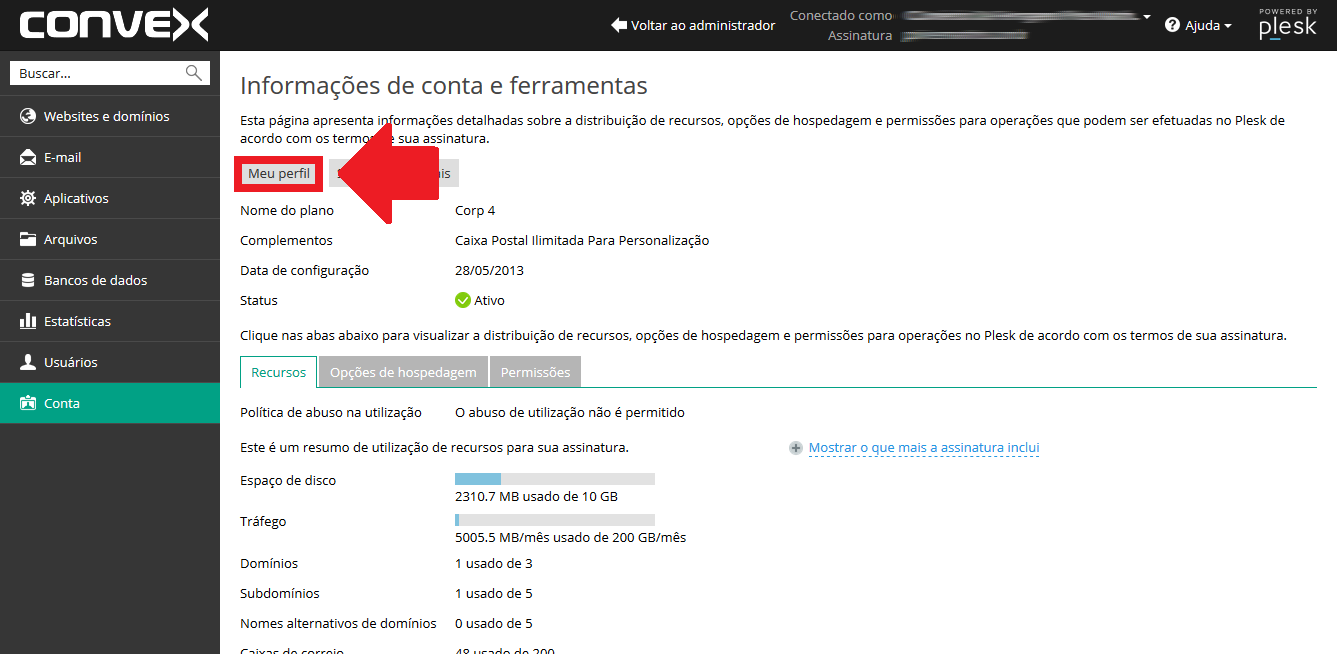Click the search magnifier icon
Screen dimensions: 1337x654
pos(194,73)
